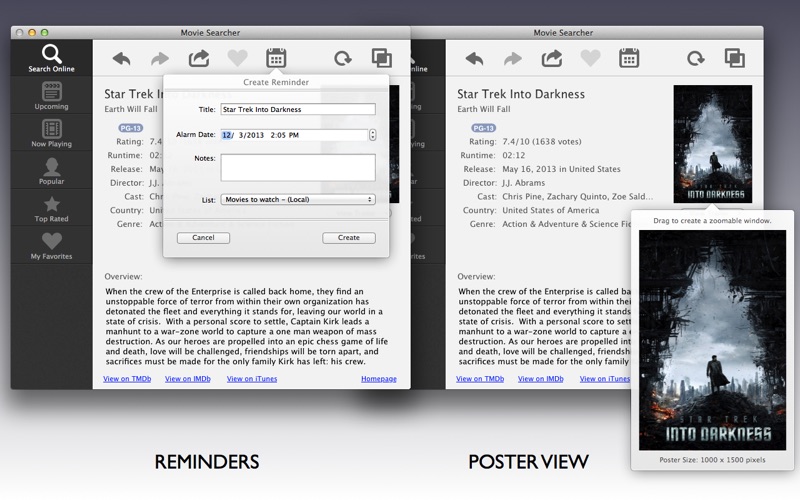Click the runtime value "02:12"
Screen dimensions: 800x500
click(513, 156)
